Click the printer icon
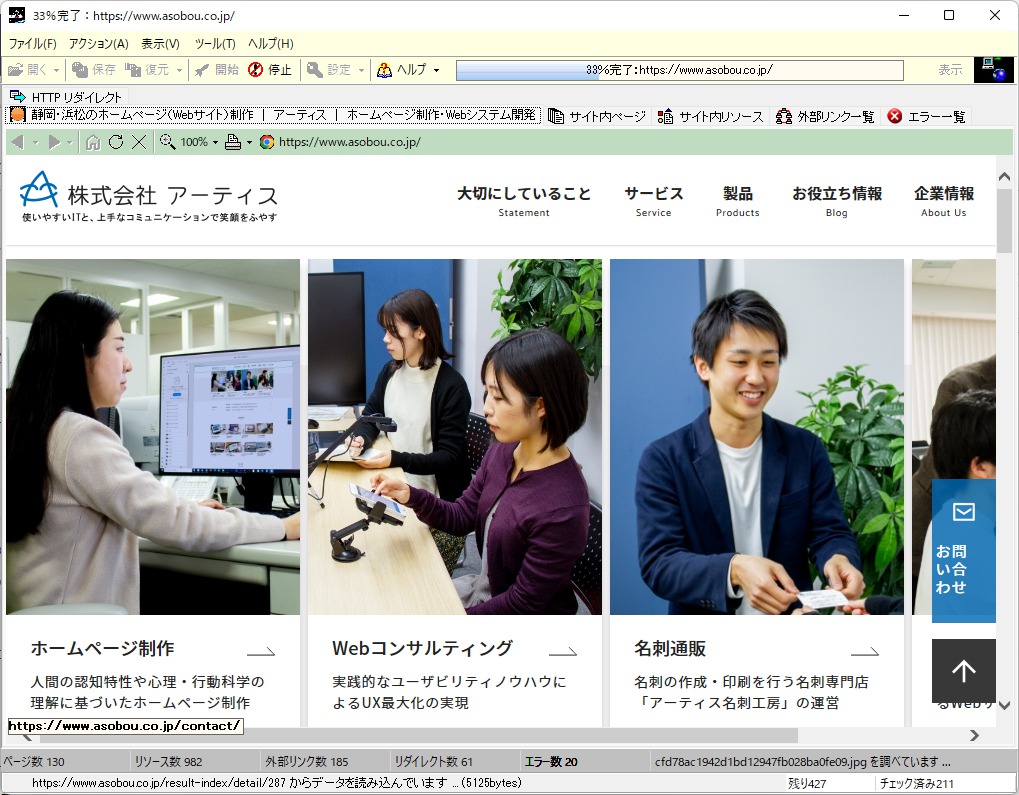 [233, 142]
